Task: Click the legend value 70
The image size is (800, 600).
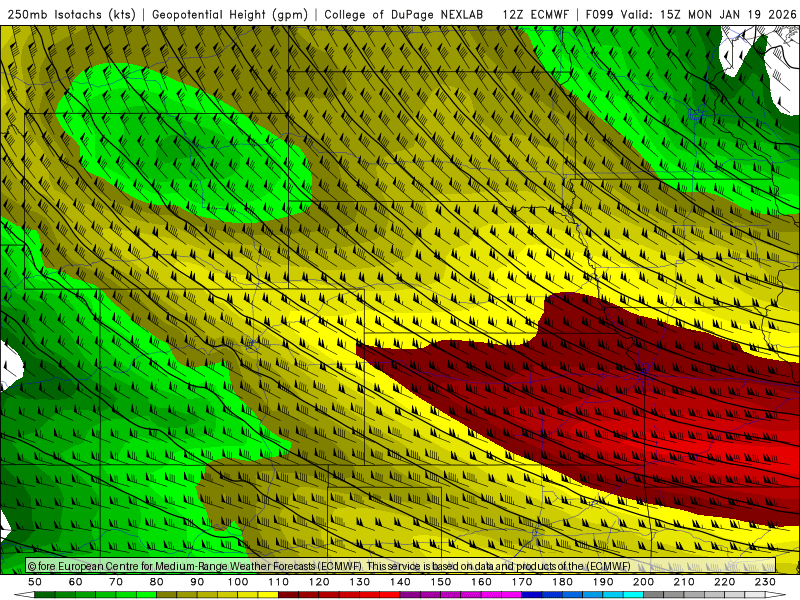Action: (x=116, y=582)
